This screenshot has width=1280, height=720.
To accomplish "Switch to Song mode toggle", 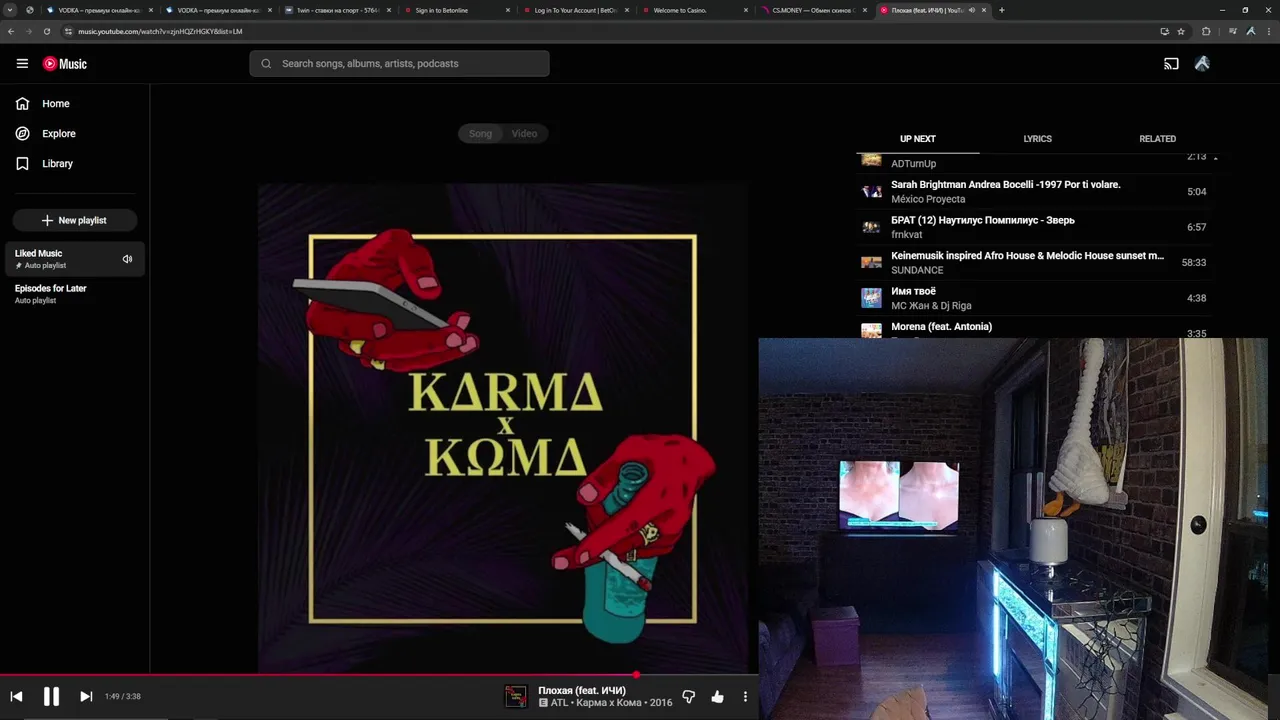I will tap(481, 134).
